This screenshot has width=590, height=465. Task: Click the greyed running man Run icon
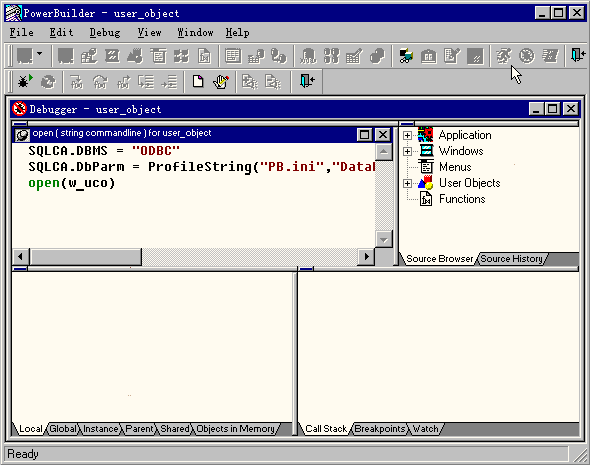point(504,56)
